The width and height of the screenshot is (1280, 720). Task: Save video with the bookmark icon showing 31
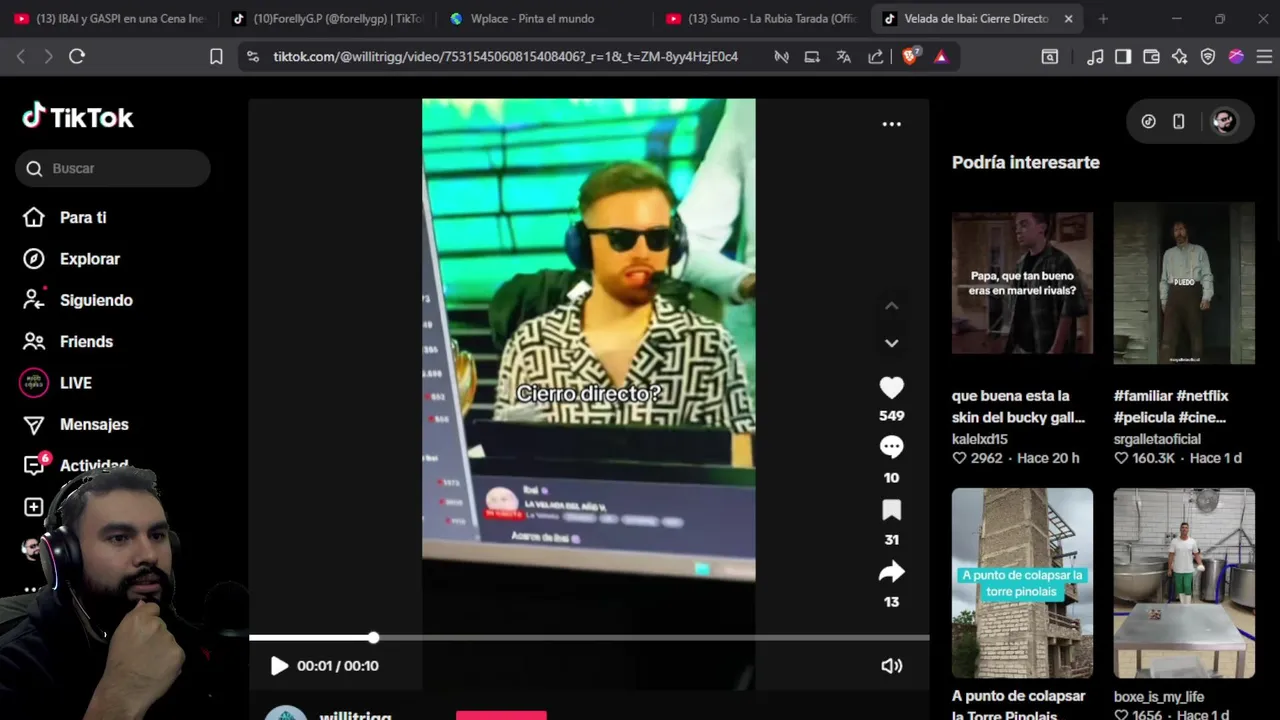pyautogui.click(x=891, y=510)
